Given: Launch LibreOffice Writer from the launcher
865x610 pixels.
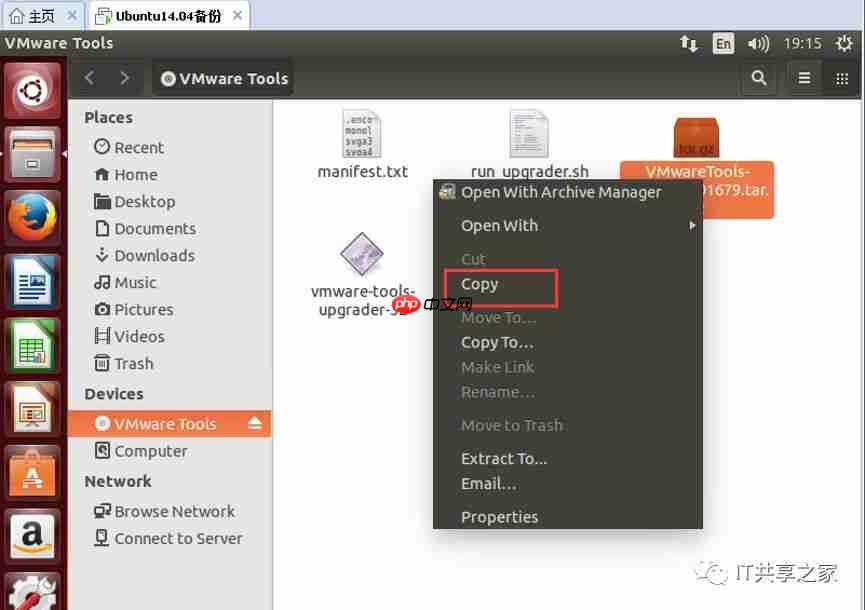Looking at the screenshot, I should click(32, 282).
